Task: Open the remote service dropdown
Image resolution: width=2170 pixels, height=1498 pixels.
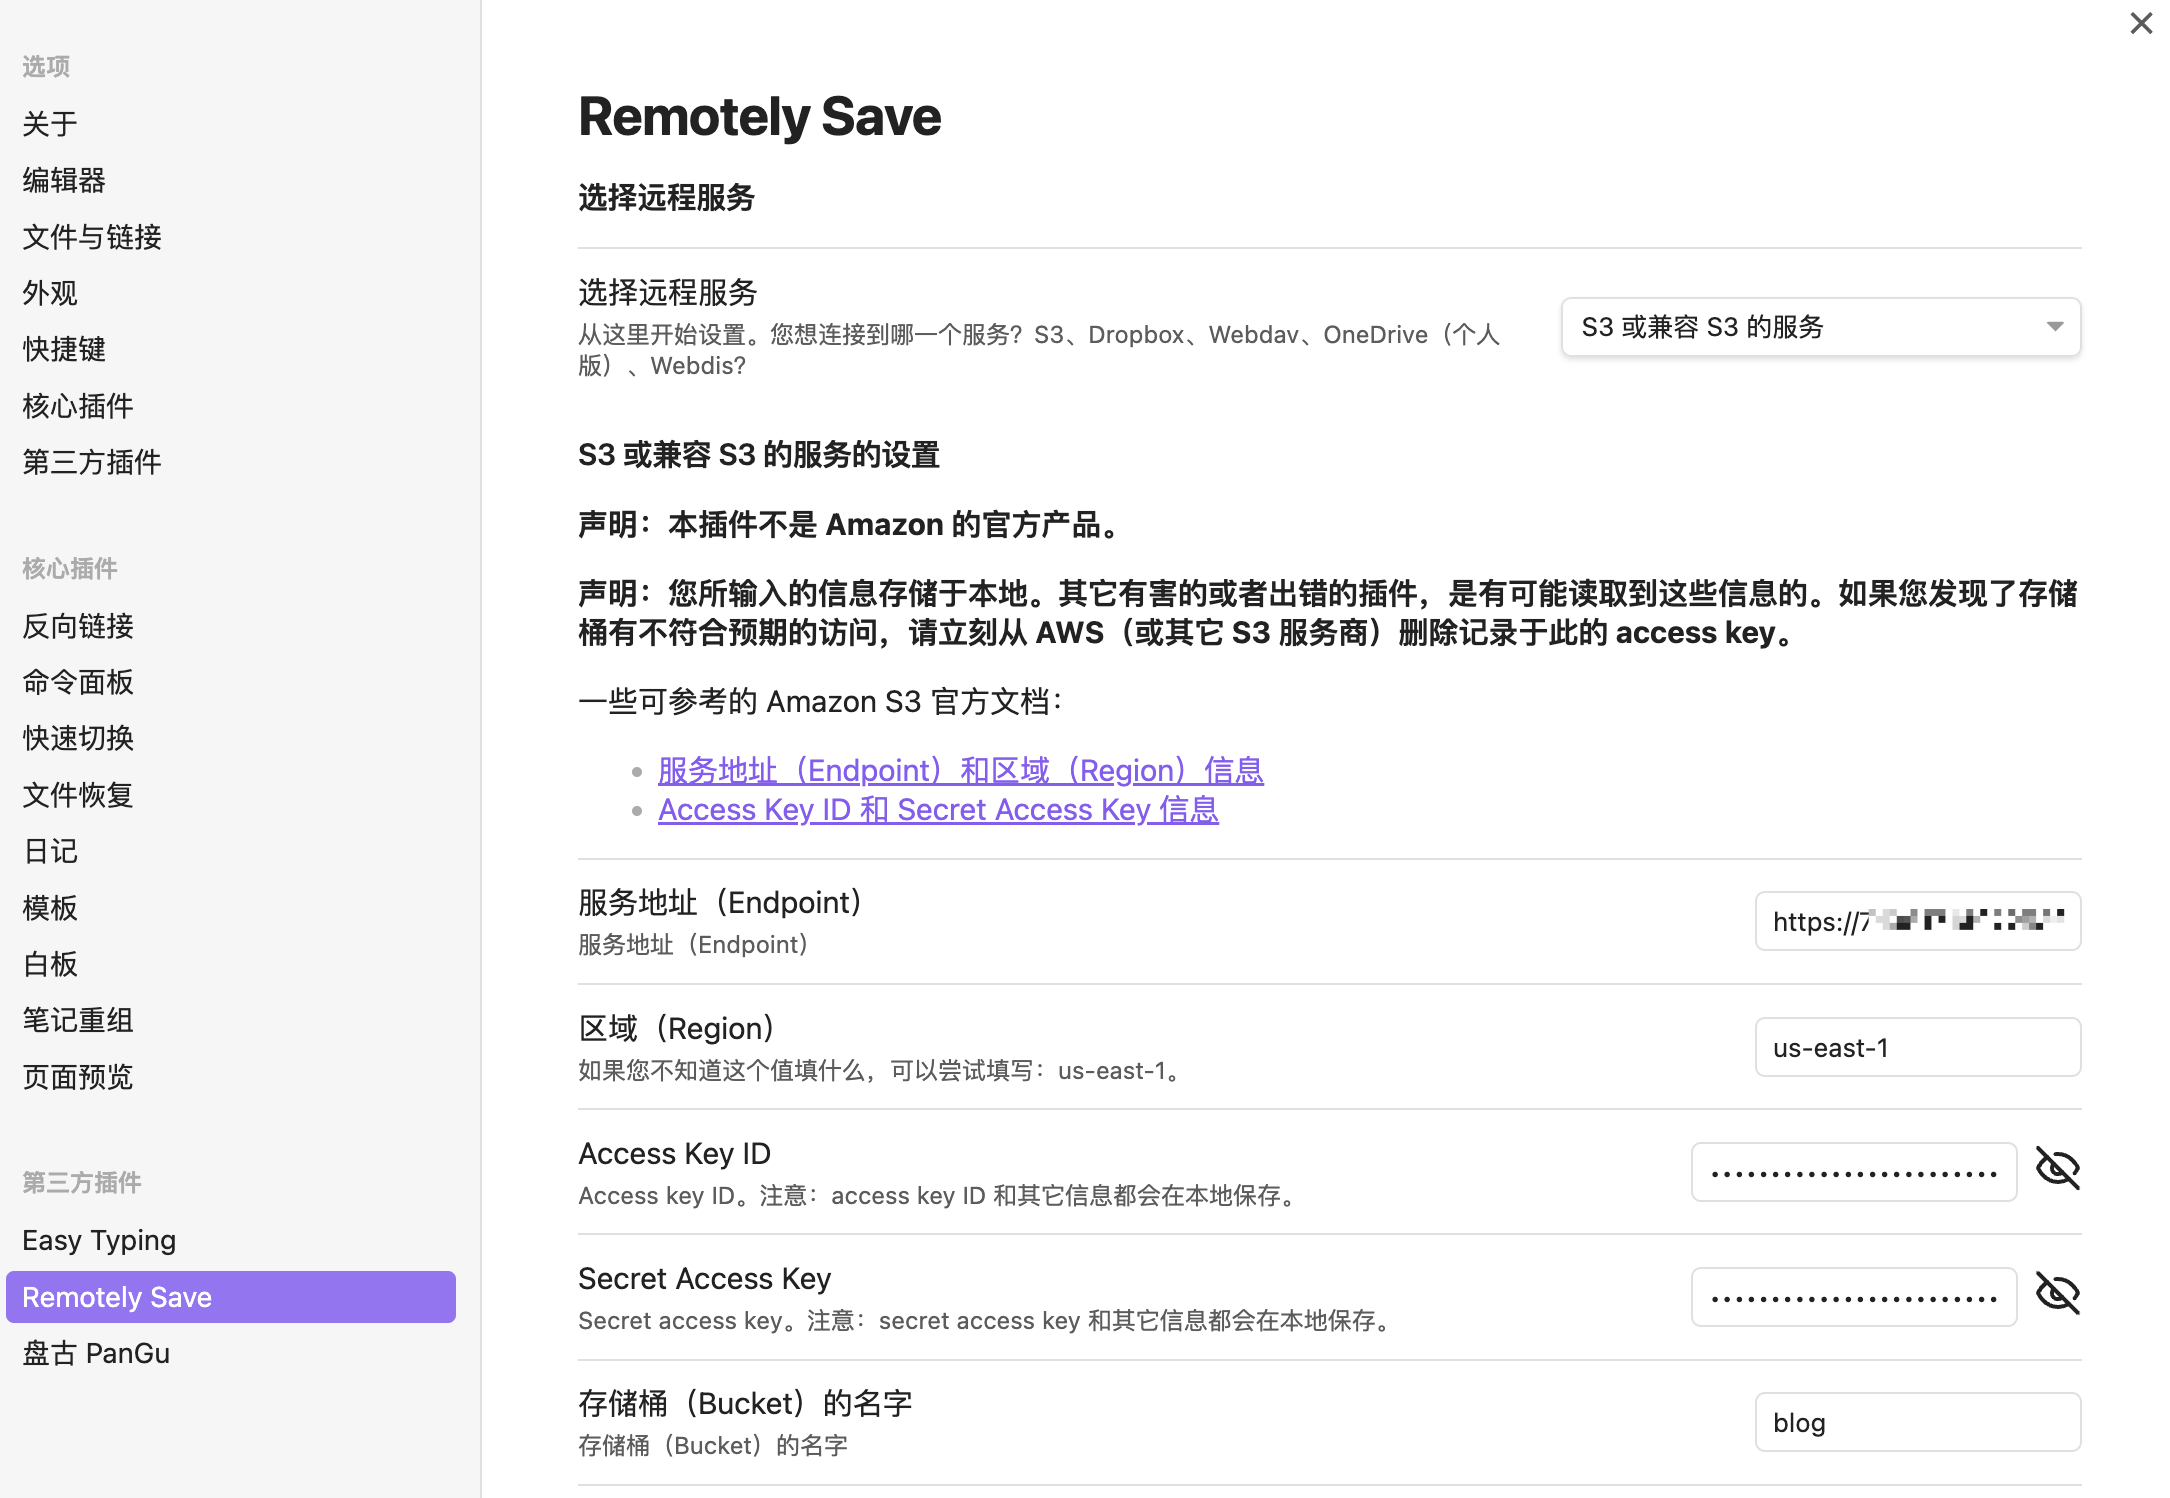Action: (1820, 327)
